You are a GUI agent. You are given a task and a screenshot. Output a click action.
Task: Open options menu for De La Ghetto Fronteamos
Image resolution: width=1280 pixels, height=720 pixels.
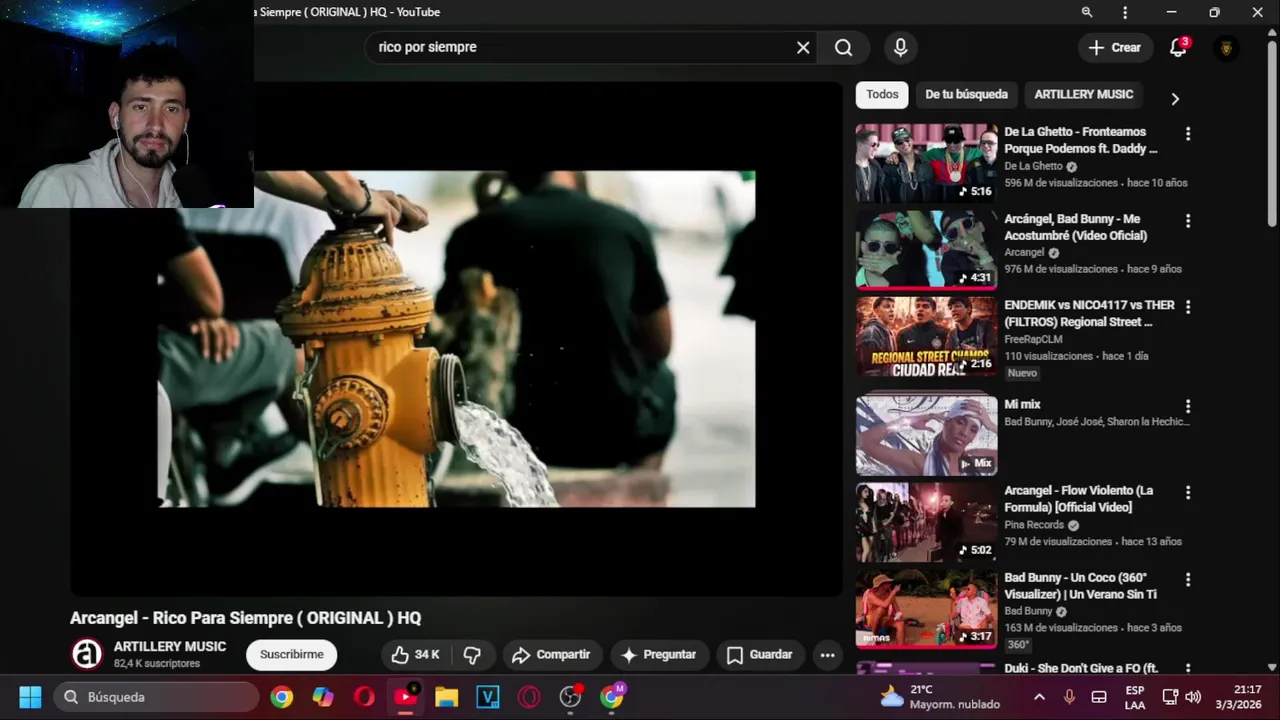tap(1188, 133)
